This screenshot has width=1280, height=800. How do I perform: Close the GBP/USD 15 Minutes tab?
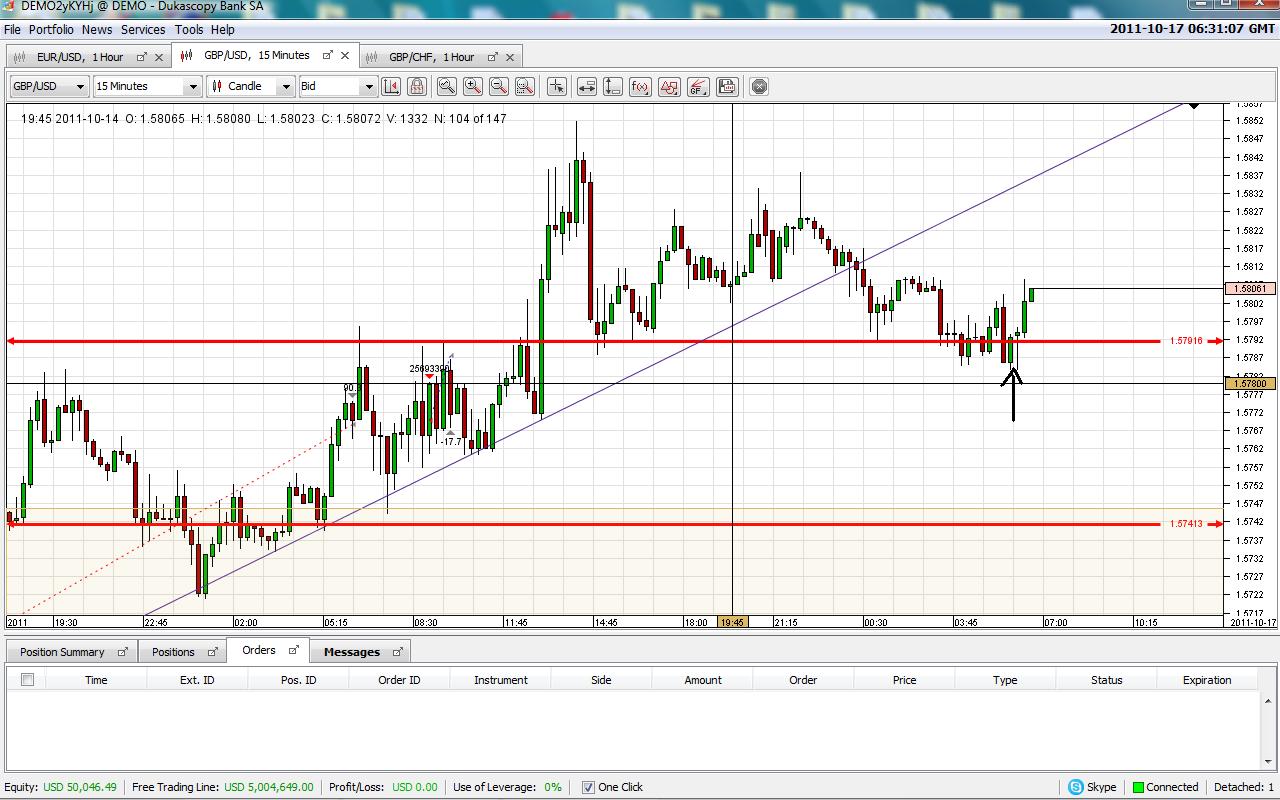(x=345, y=56)
